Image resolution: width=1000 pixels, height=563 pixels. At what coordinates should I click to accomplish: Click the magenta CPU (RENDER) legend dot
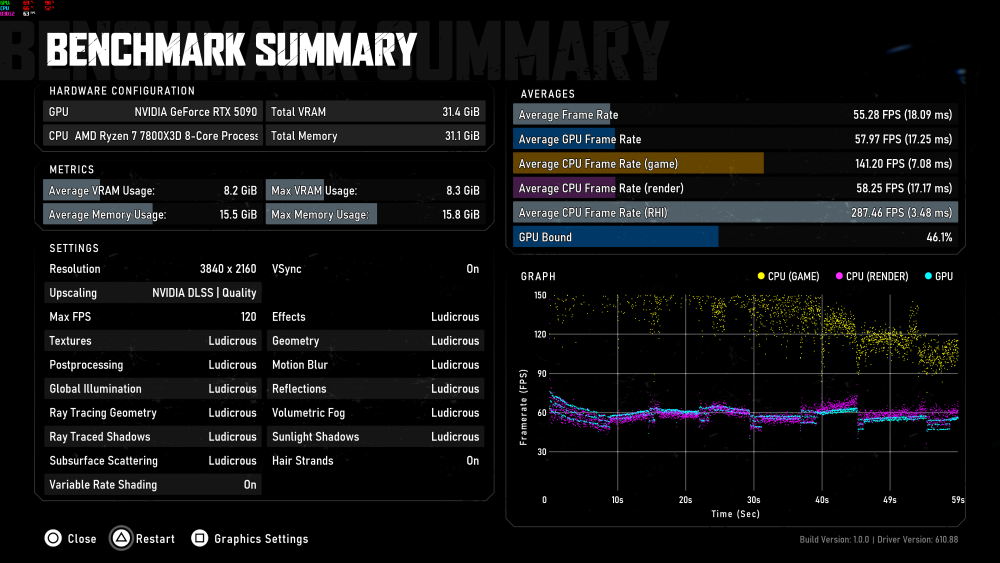pos(839,276)
